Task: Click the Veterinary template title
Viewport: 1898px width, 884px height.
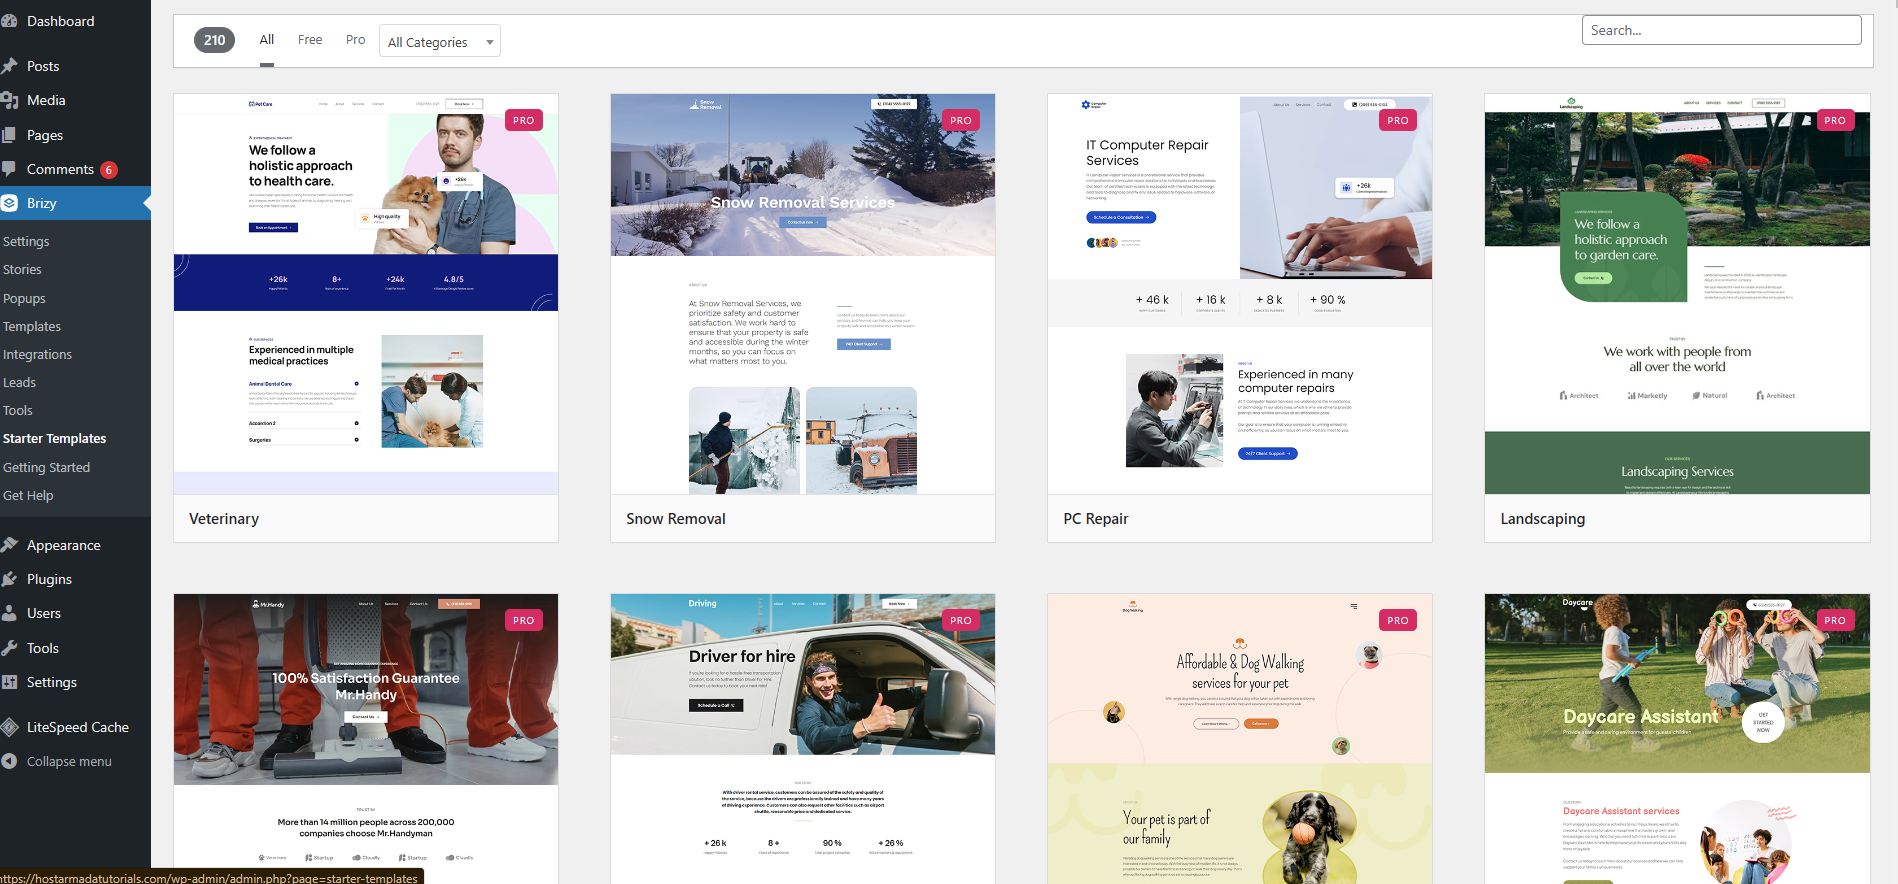Action: pos(224,519)
